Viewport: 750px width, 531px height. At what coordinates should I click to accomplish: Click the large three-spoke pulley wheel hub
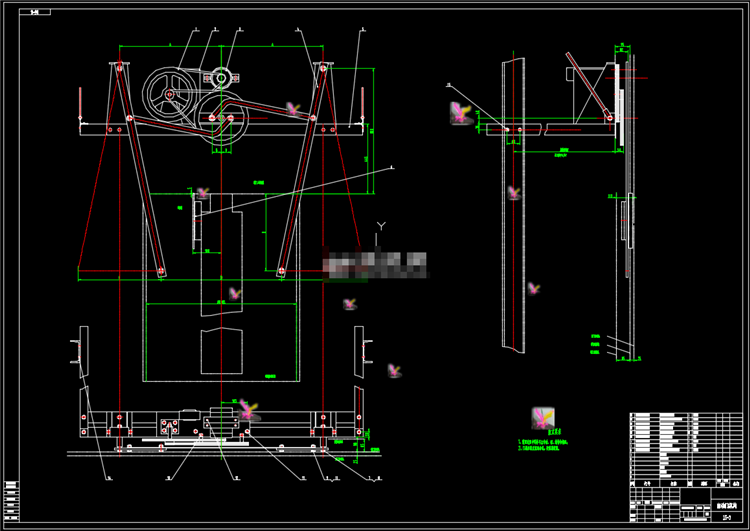(169, 95)
